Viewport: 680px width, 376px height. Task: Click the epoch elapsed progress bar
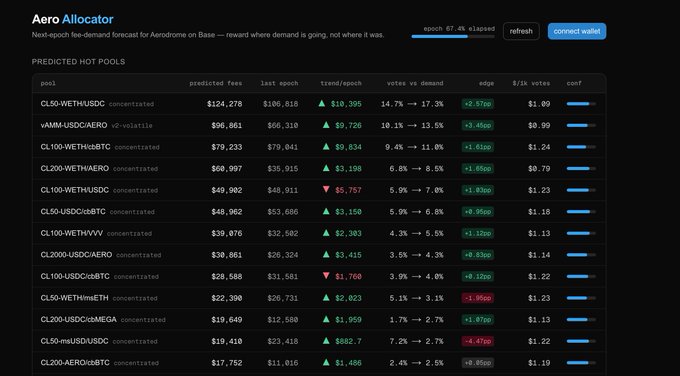(x=453, y=36)
